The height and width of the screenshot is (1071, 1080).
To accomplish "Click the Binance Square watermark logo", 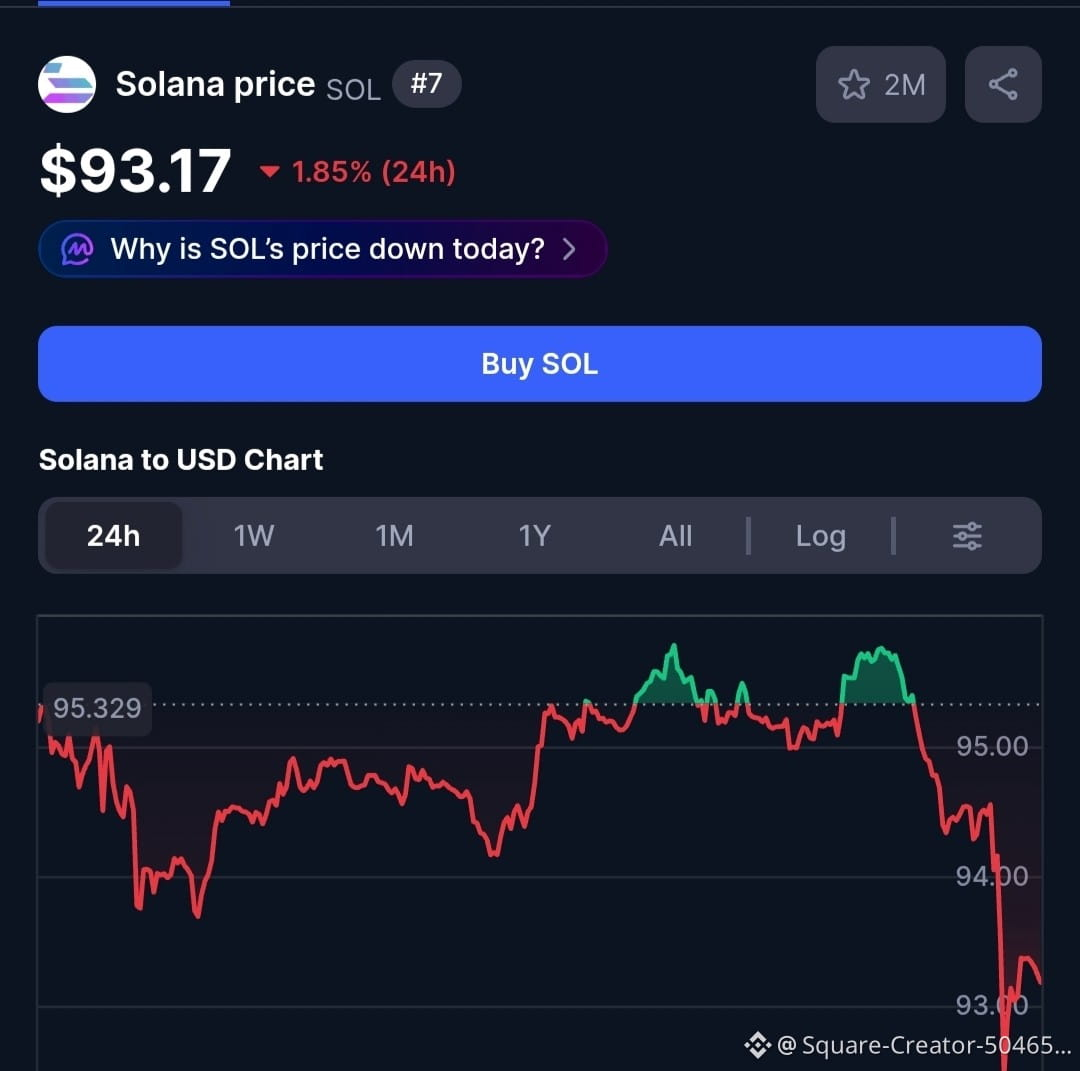I will tap(757, 1045).
